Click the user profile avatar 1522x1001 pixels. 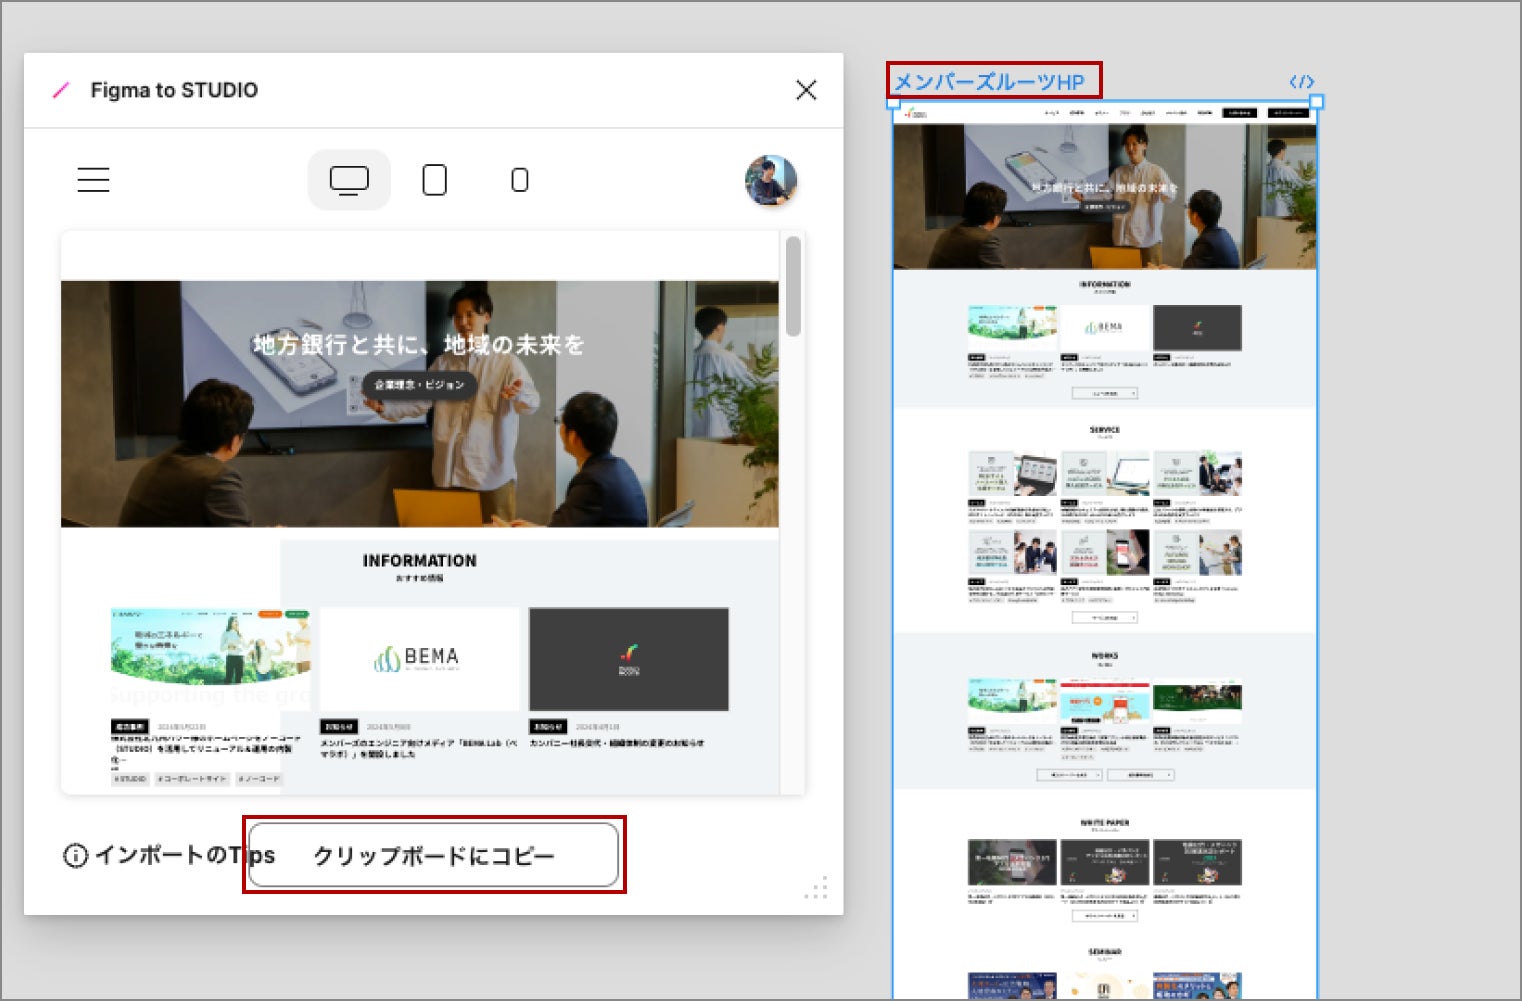point(770,181)
